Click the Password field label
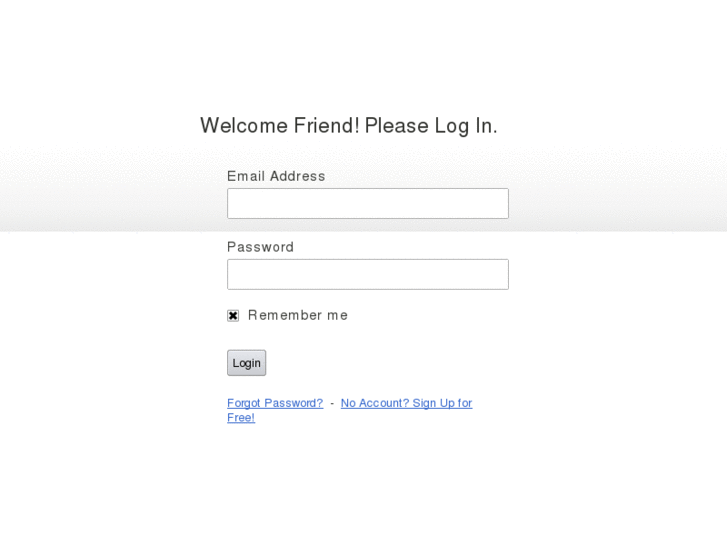This screenshot has width=727, height=545. (x=260, y=247)
